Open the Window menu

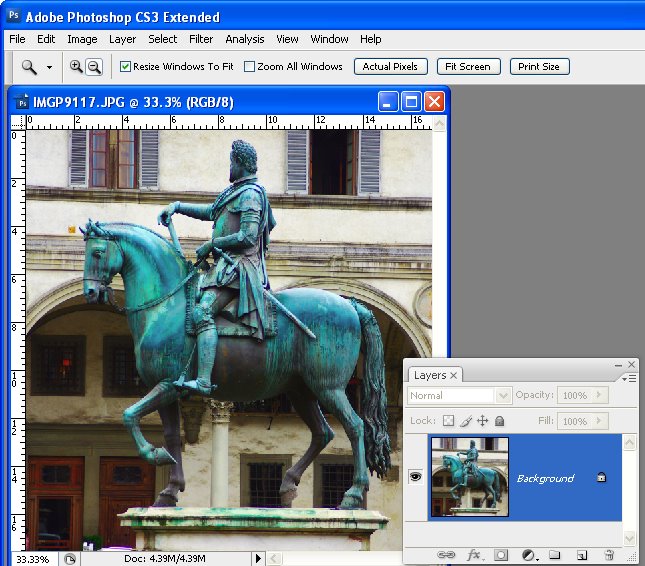pyautogui.click(x=329, y=39)
